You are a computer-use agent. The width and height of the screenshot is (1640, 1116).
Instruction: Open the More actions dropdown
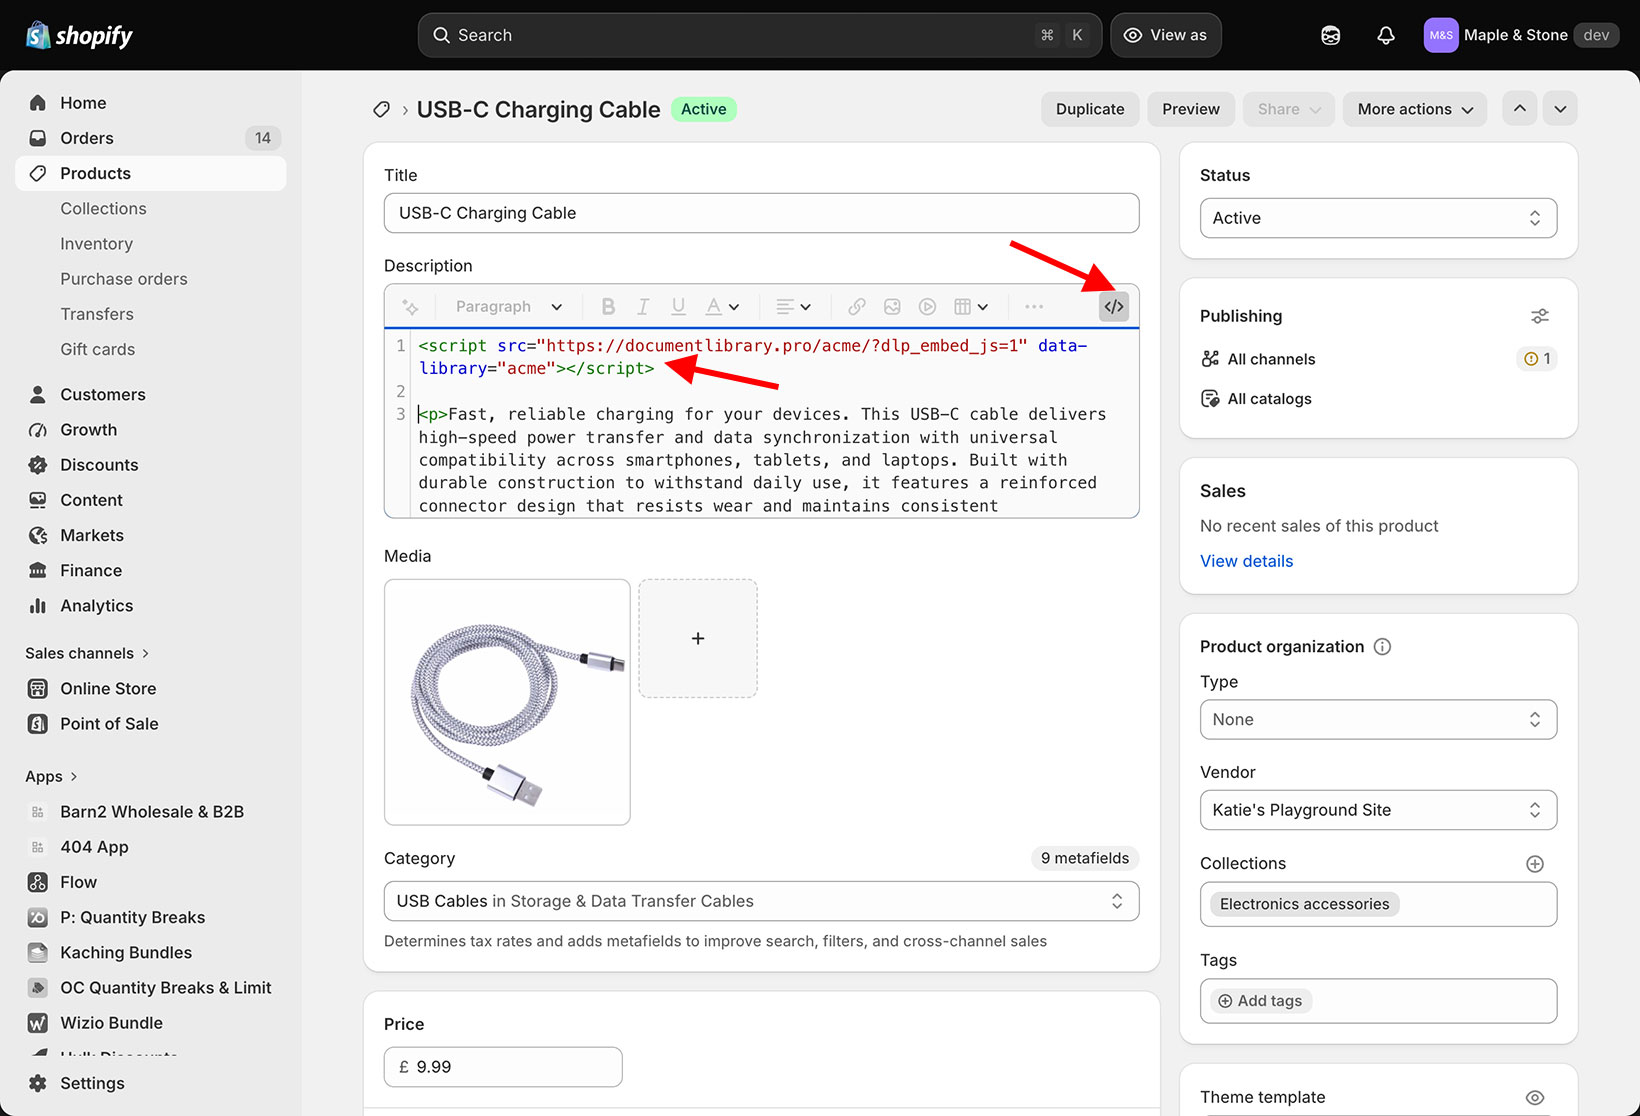pos(1415,109)
